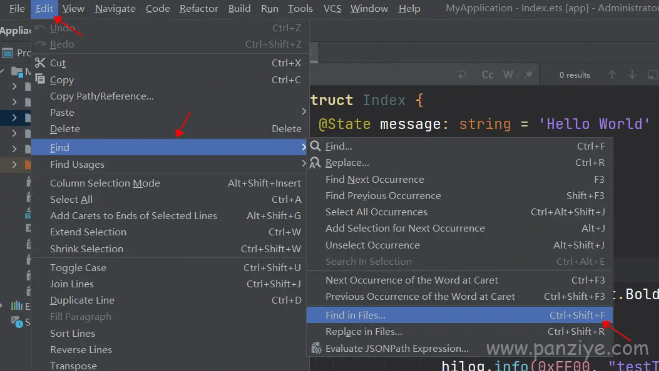Viewport: 659px width, 371px height.
Task: Toggle Match Case (Cc) in search bar
Action: coord(487,75)
